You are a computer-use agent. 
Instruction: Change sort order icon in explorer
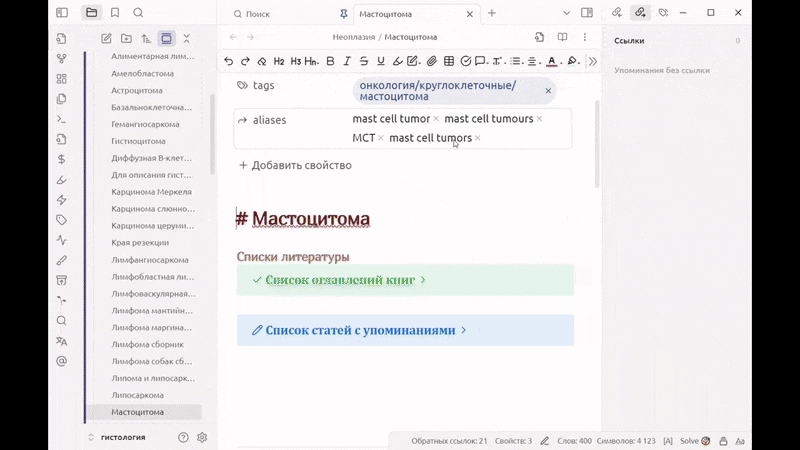pyautogui.click(x=146, y=38)
